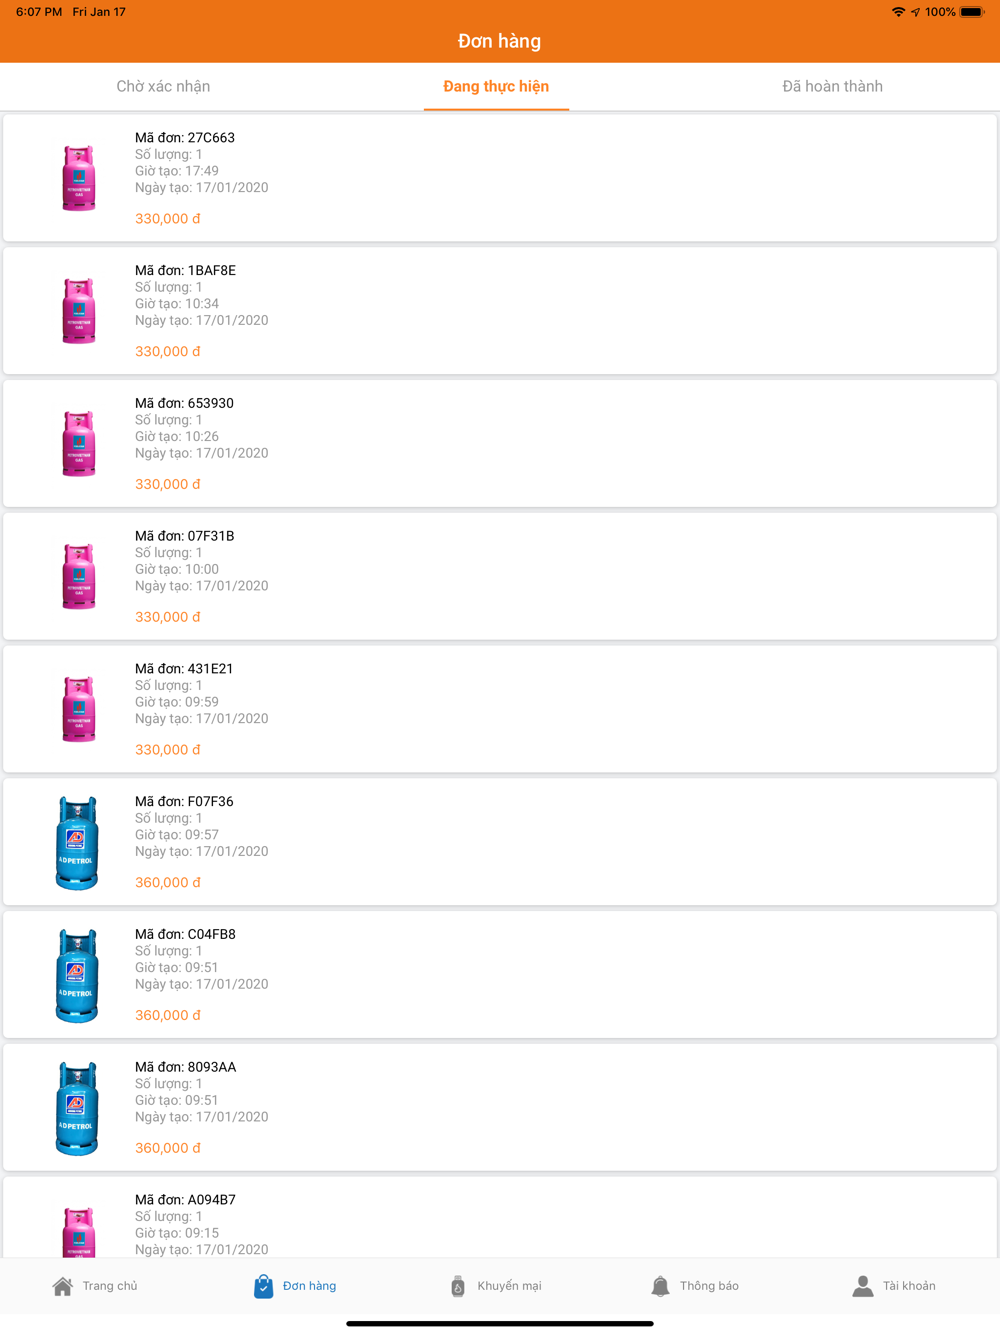Open order A094B7 at the list bottom
Image resolution: width=1000 pixels, height=1334 pixels.
[500, 1218]
